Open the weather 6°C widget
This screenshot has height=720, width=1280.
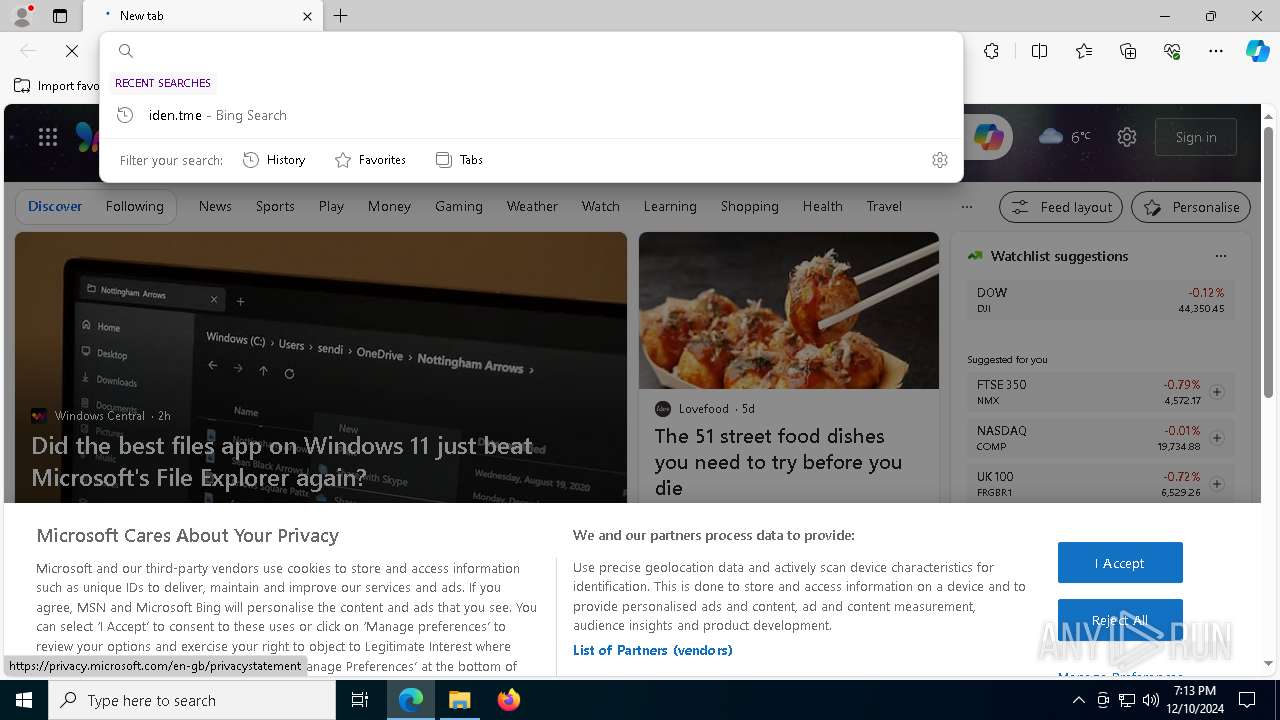pyautogui.click(x=1065, y=137)
